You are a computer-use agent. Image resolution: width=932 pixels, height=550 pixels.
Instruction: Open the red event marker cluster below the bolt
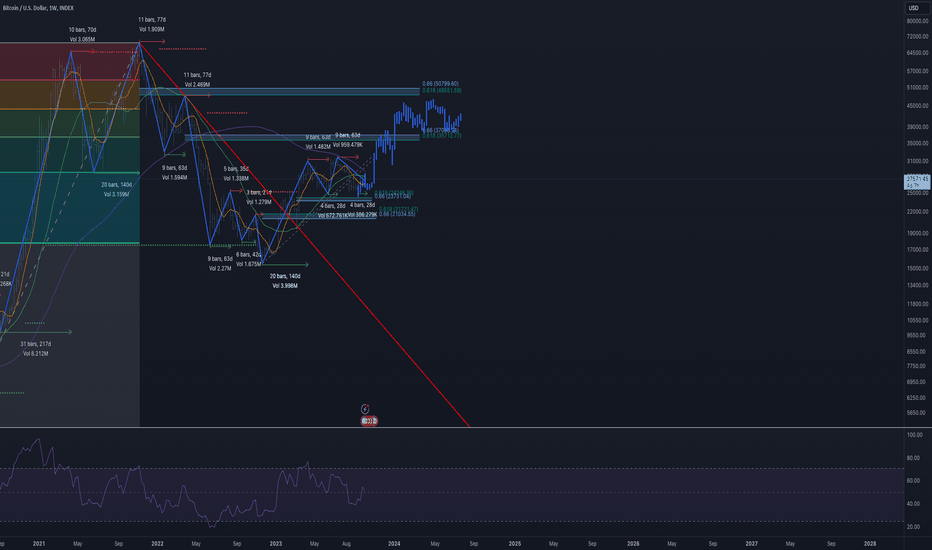click(369, 421)
